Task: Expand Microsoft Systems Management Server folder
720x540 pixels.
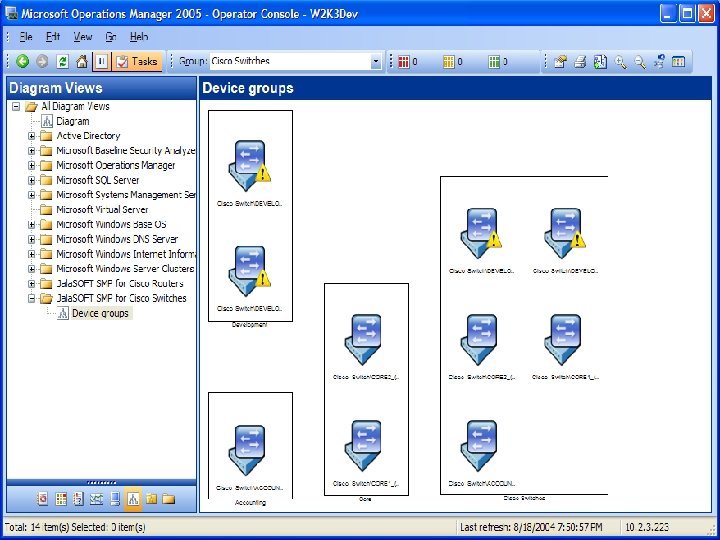Action: [x=31, y=195]
